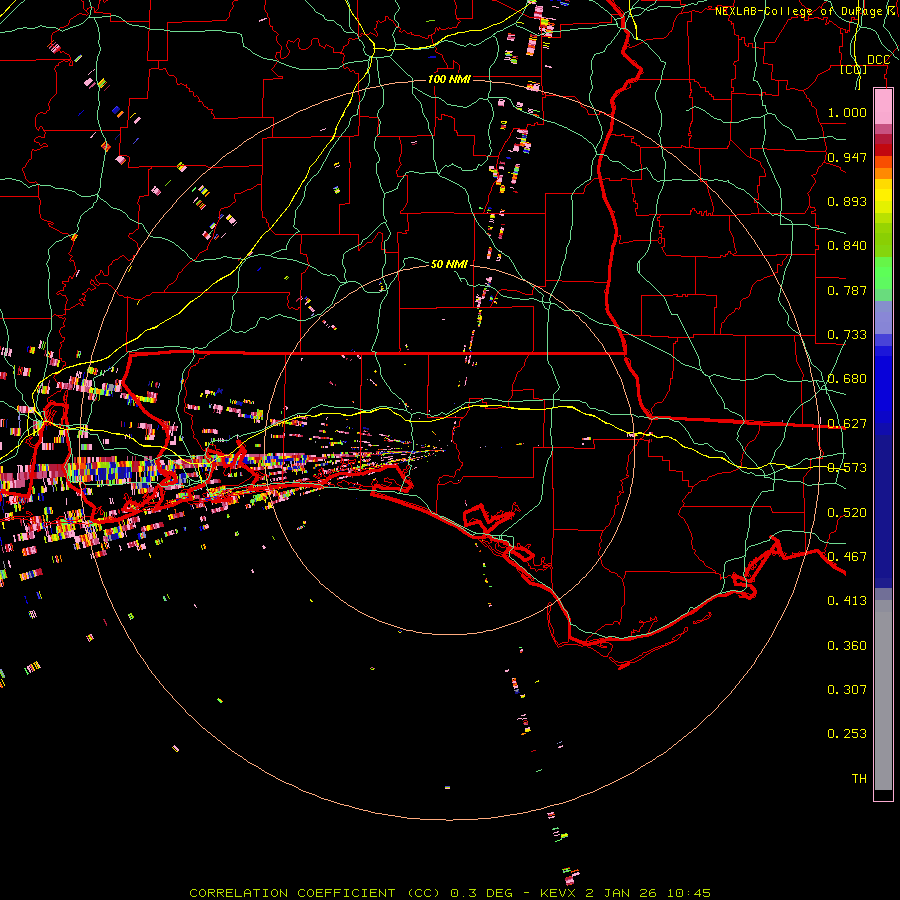Click the 50 NMI range ring label
Screen dimensions: 900x900
(449, 264)
